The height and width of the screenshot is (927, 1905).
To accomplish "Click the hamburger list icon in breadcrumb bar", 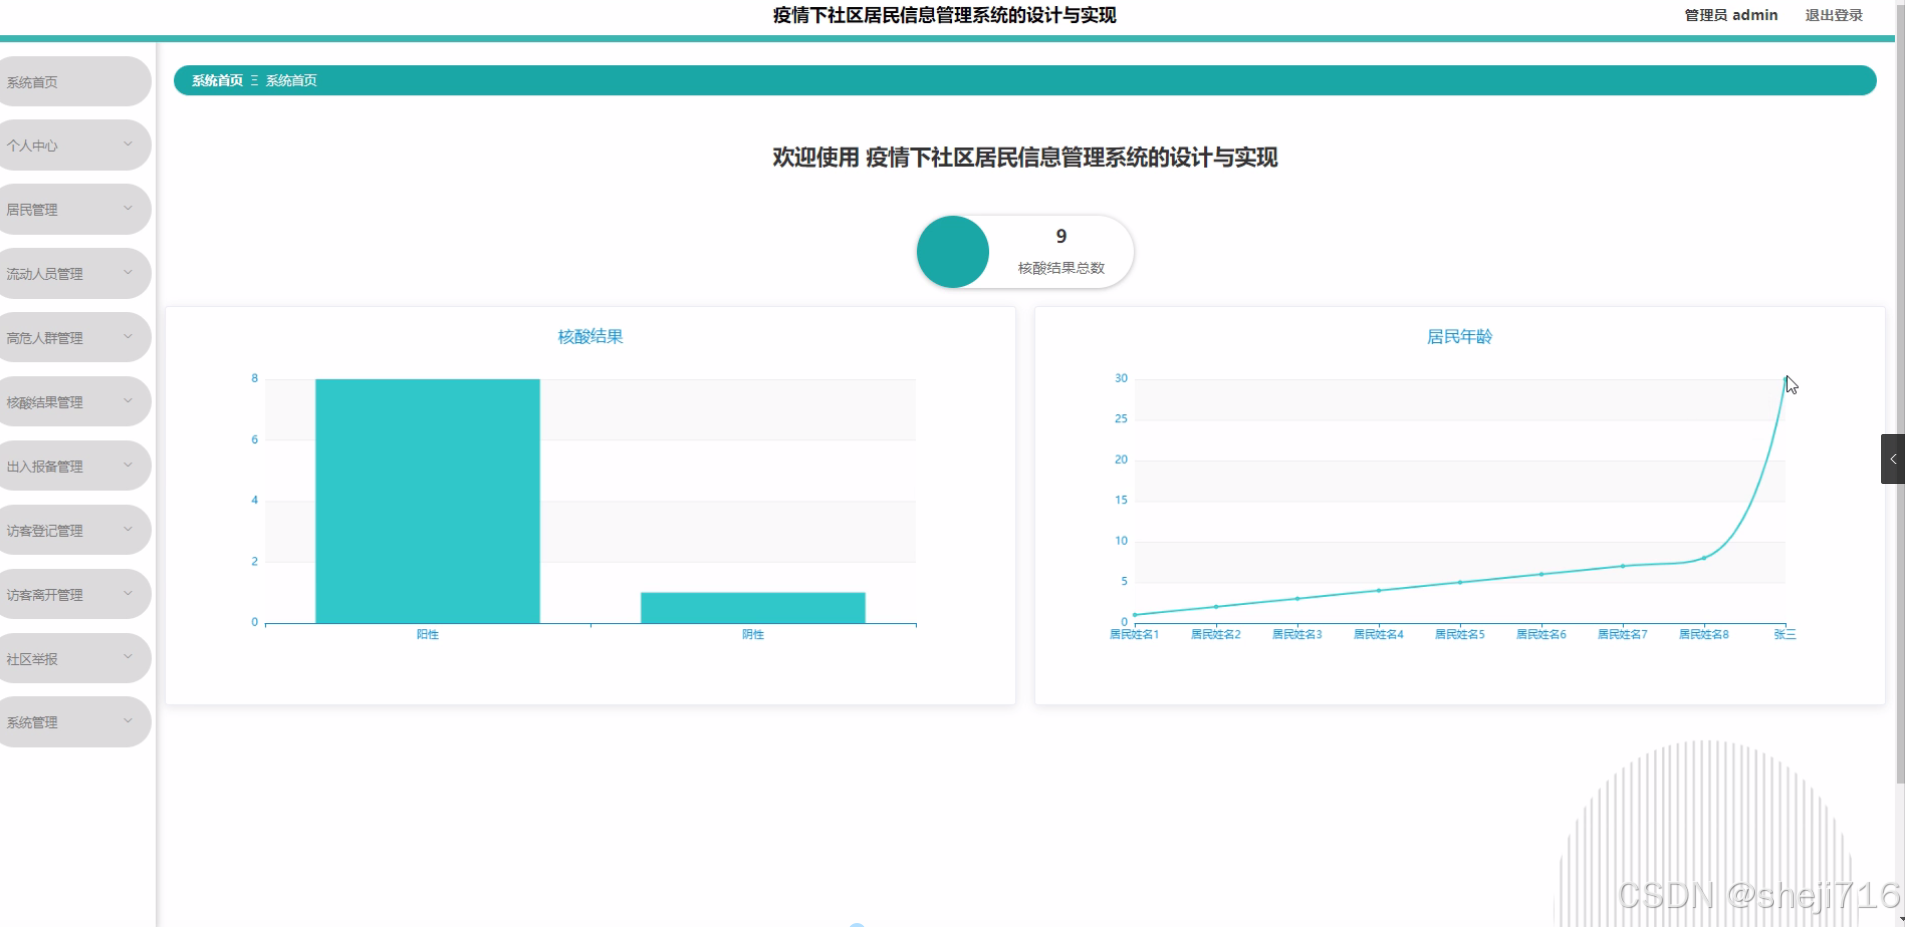I will [x=254, y=80].
